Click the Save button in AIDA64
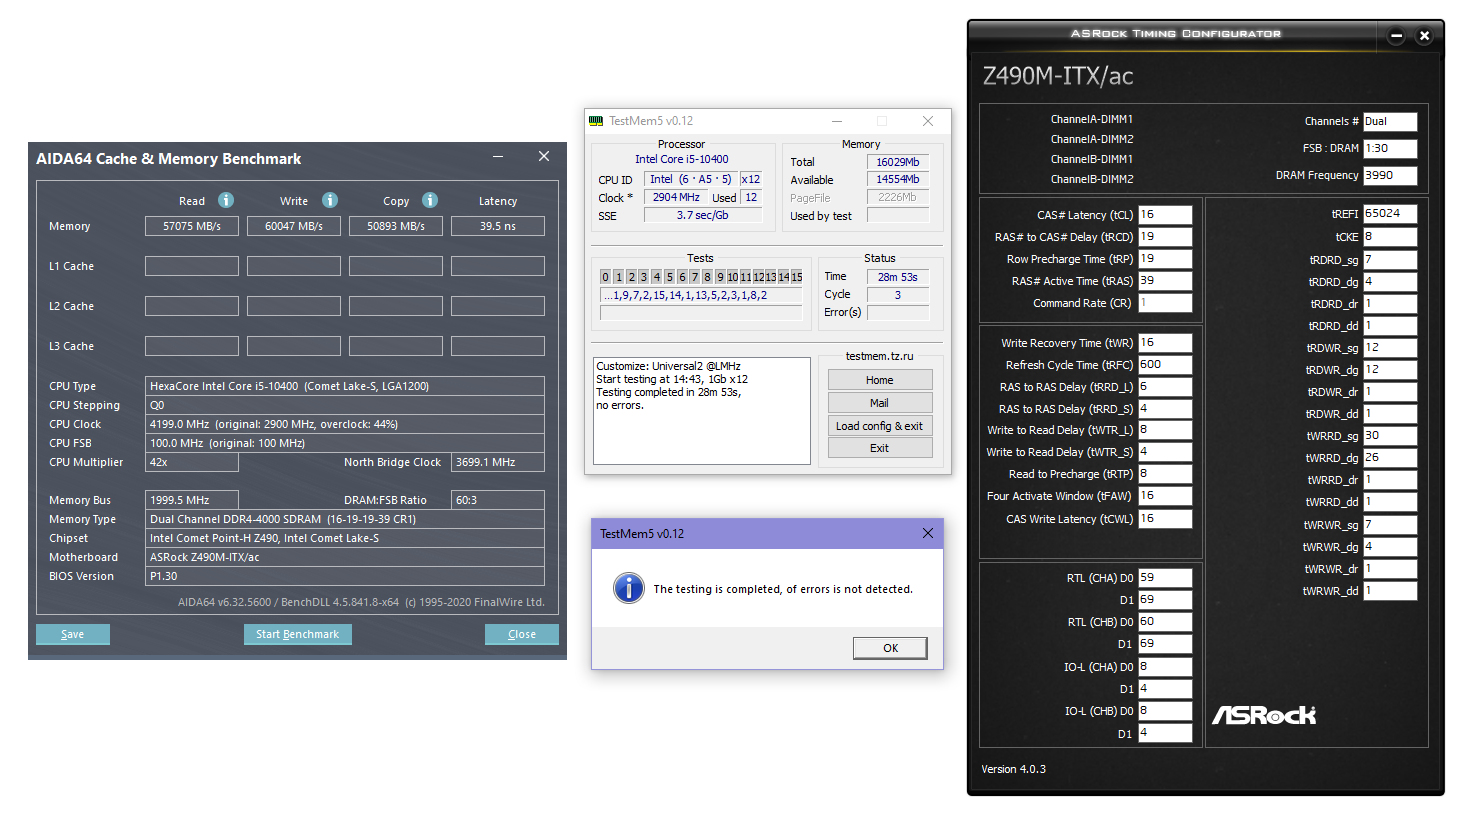Viewport: 1477px width, 817px height. tap(73, 634)
